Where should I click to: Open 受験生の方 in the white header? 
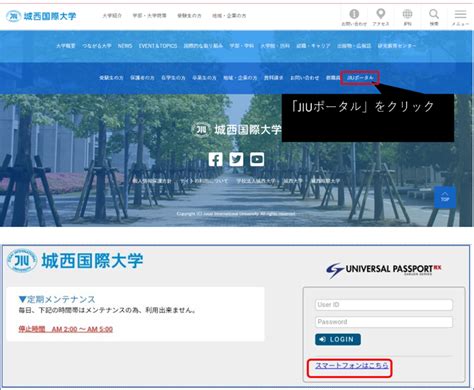tap(189, 16)
